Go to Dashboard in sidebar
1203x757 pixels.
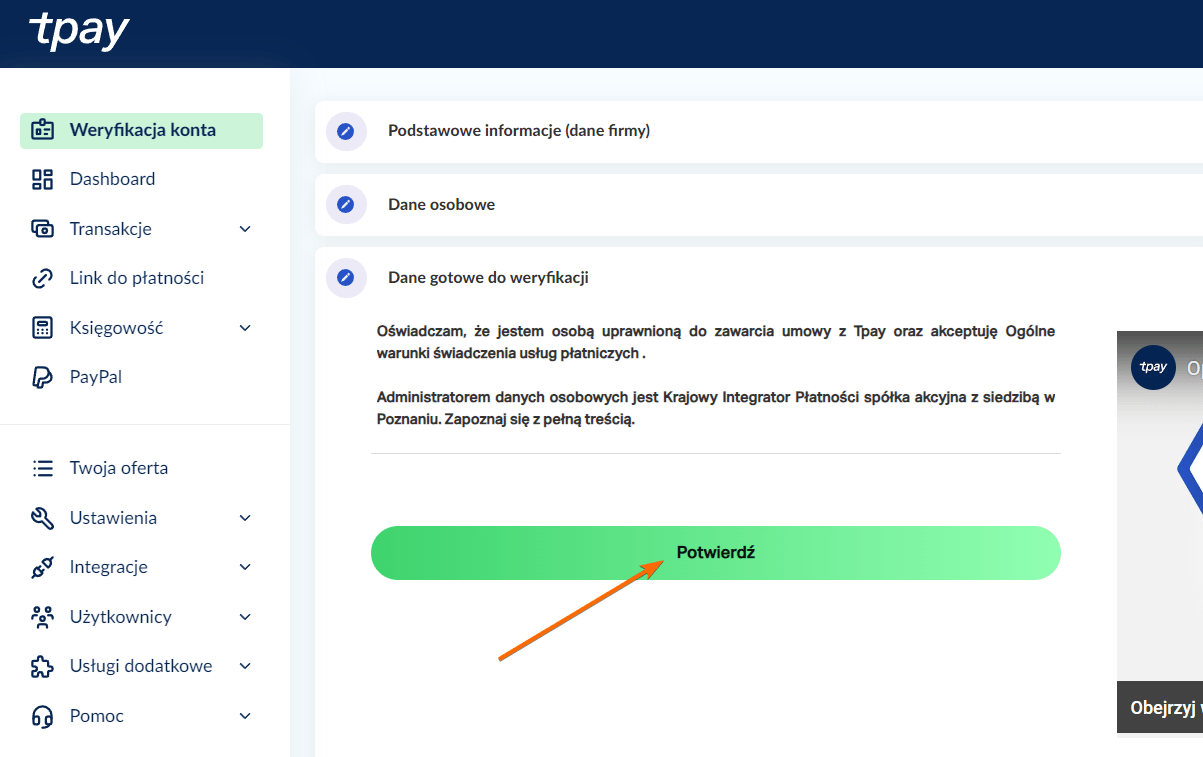click(112, 179)
